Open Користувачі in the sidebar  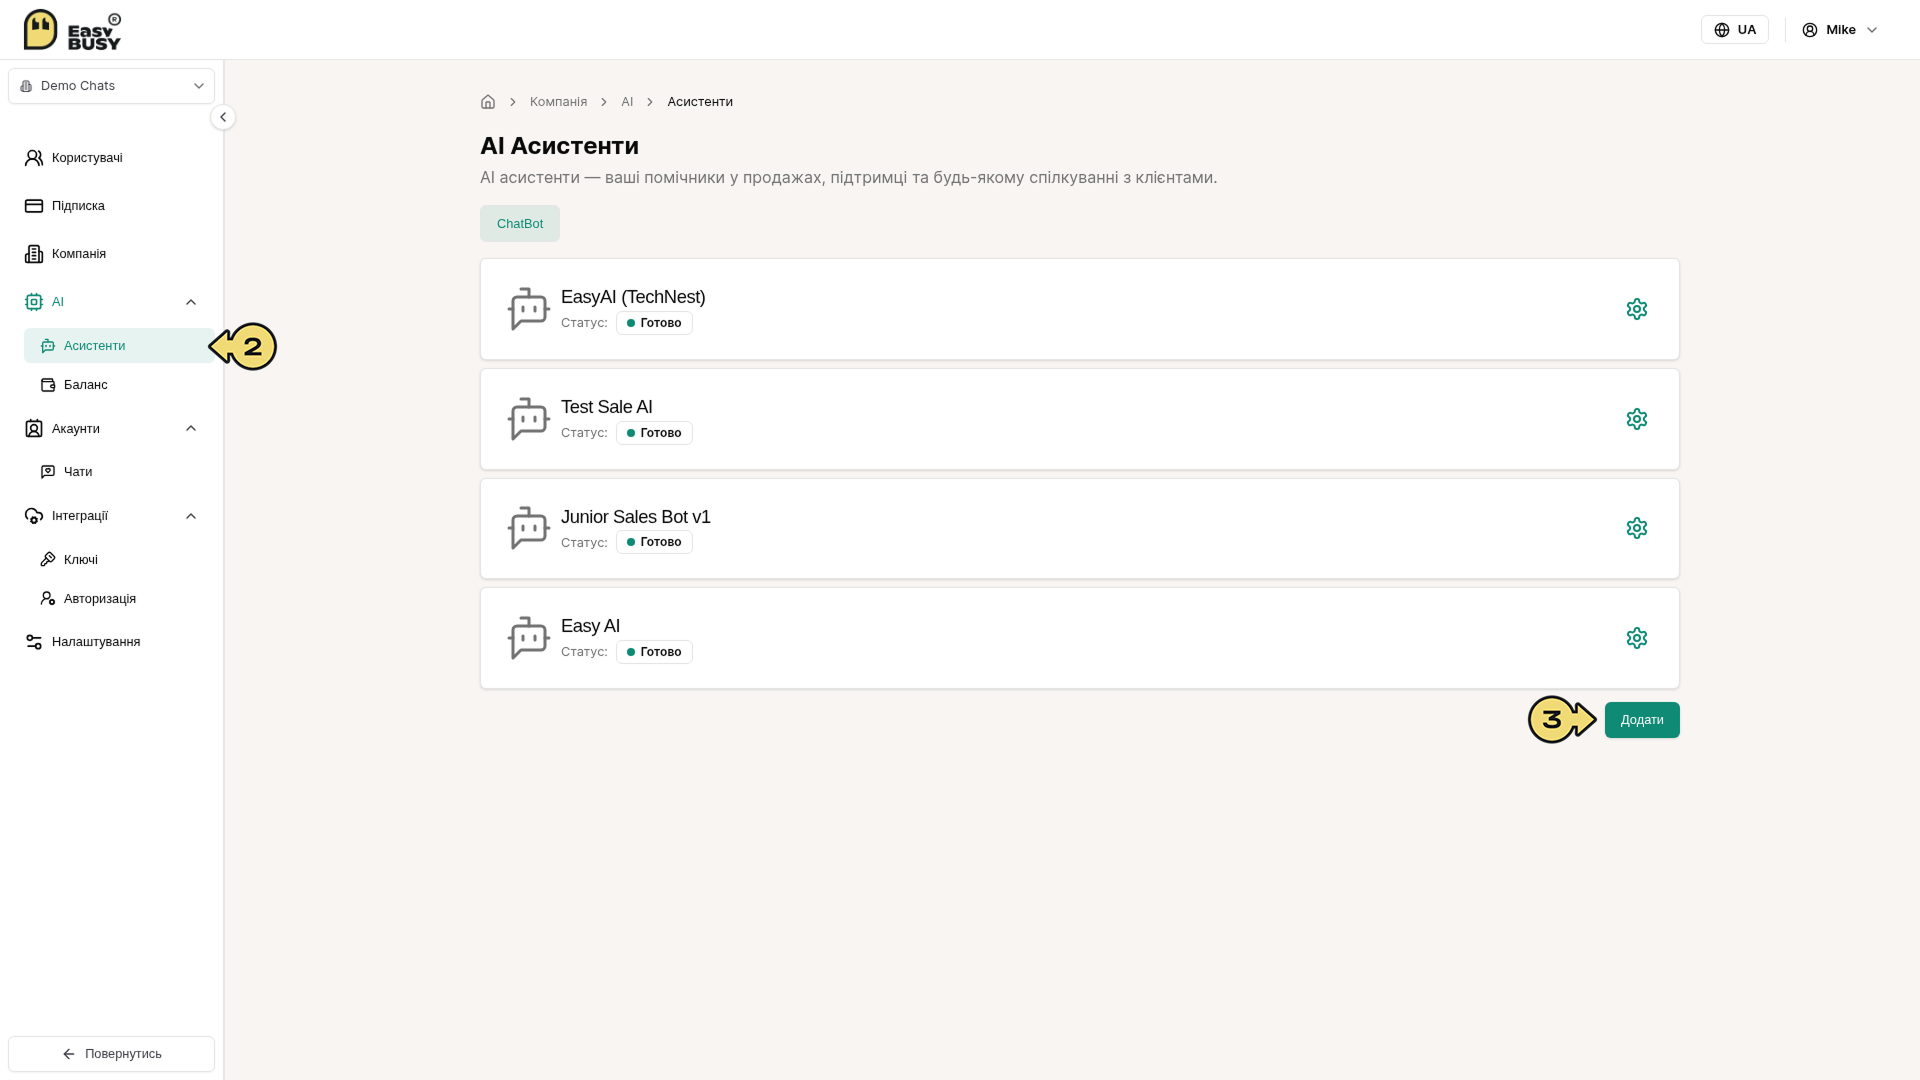pyautogui.click(x=112, y=158)
